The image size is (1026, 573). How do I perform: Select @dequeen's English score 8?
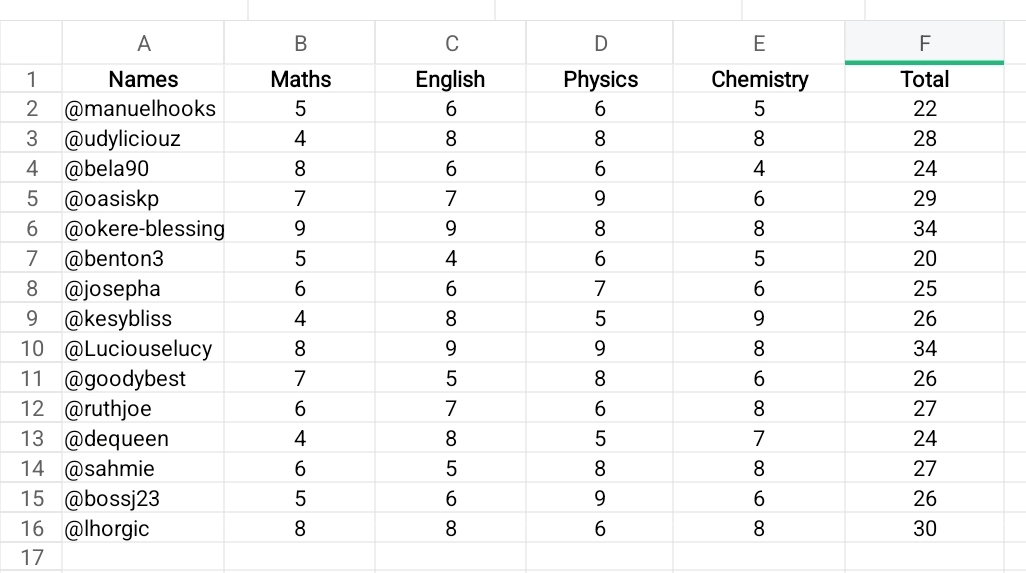pyautogui.click(x=451, y=439)
